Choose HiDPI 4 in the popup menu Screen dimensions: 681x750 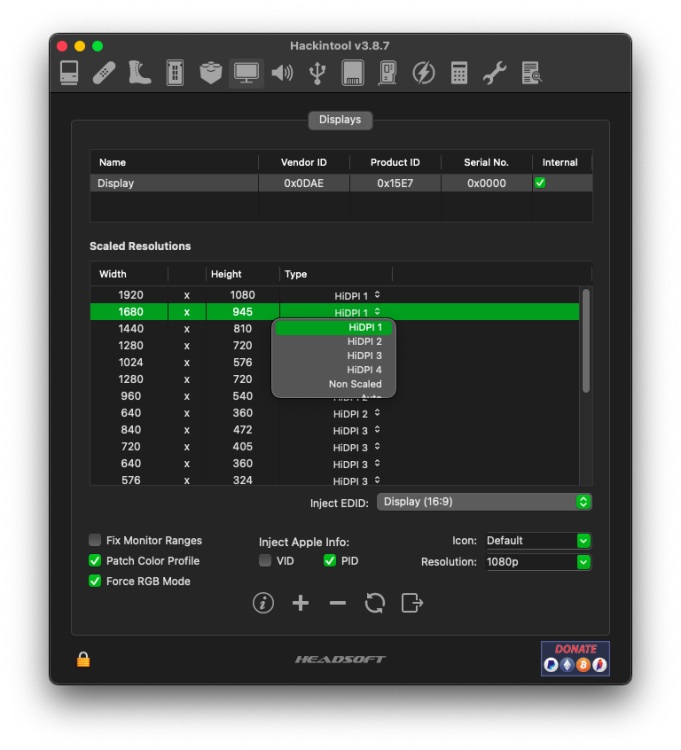coord(334,370)
